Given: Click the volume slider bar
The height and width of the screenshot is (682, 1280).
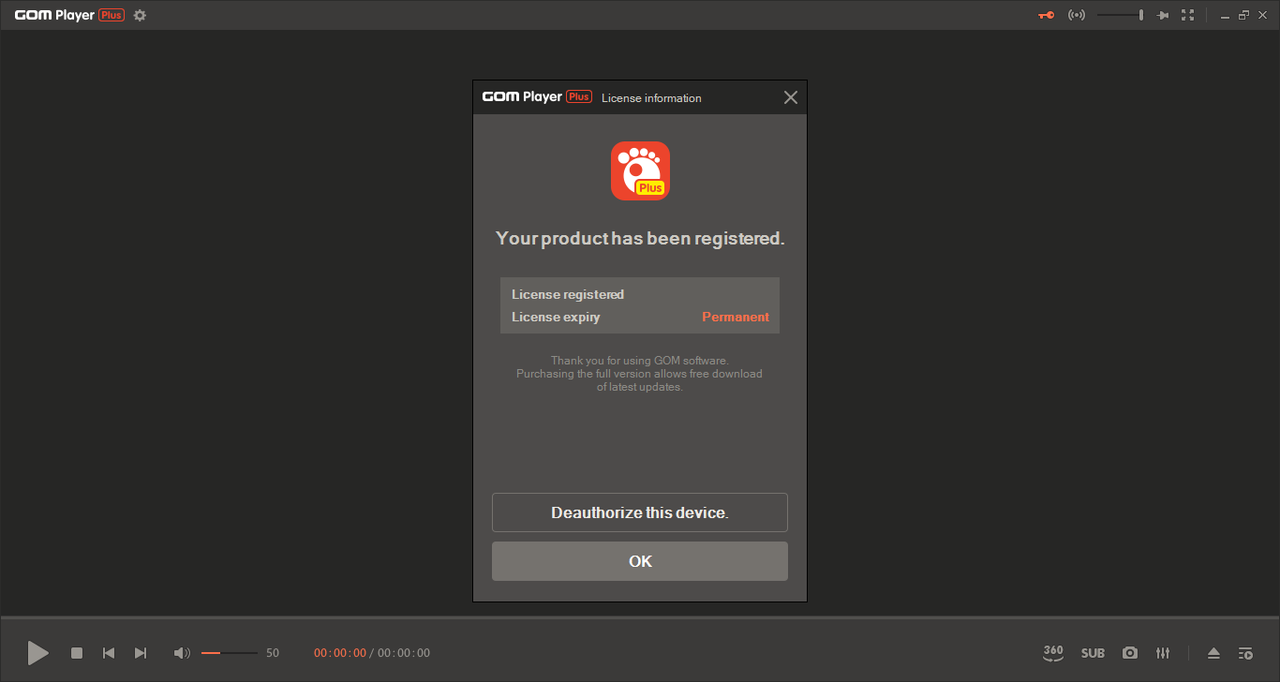Looking at the screenshot, I should coord(229,653).
